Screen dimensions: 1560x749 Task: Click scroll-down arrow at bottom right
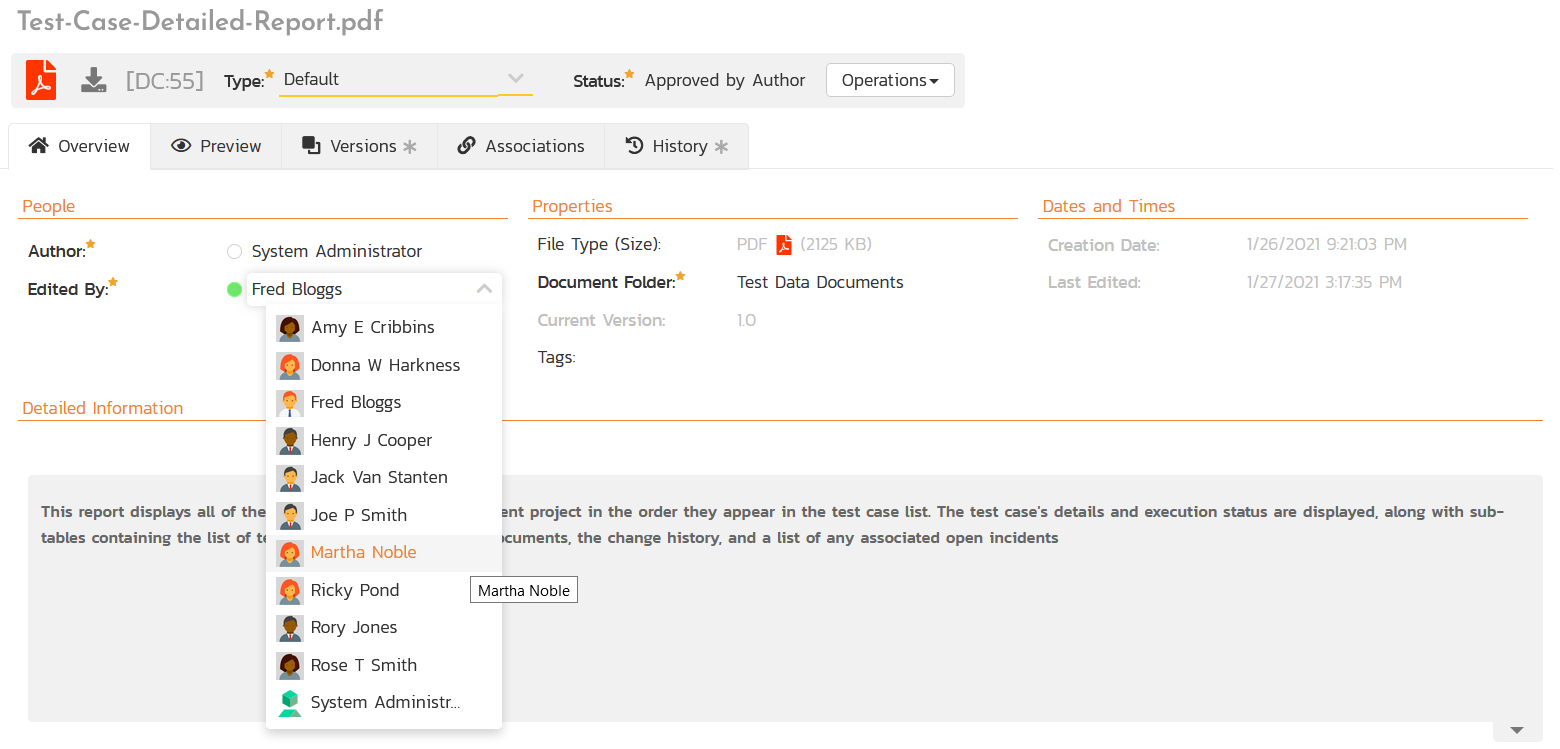click(x=1516, y=731)
